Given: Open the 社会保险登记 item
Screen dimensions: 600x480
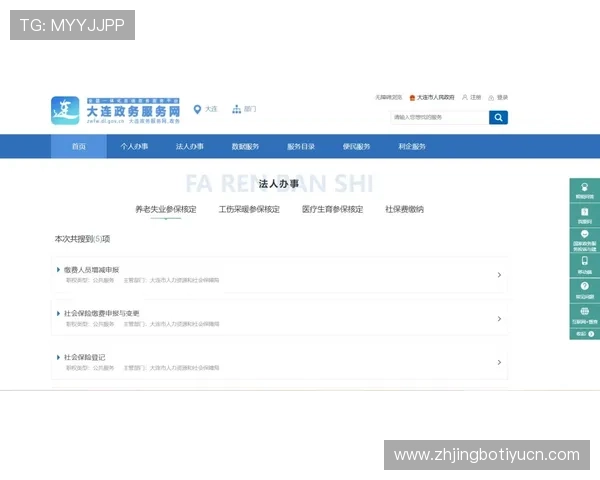Looking at the screenshot, I should click(x=85, y=357).
